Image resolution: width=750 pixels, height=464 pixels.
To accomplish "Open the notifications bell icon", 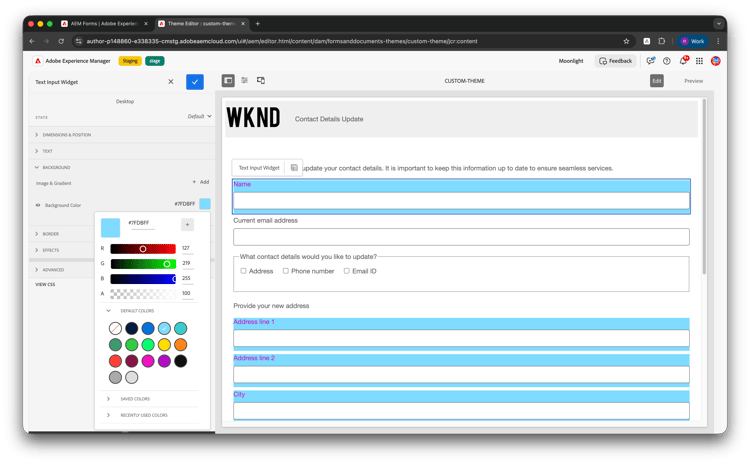I will [x=683, y=61].
